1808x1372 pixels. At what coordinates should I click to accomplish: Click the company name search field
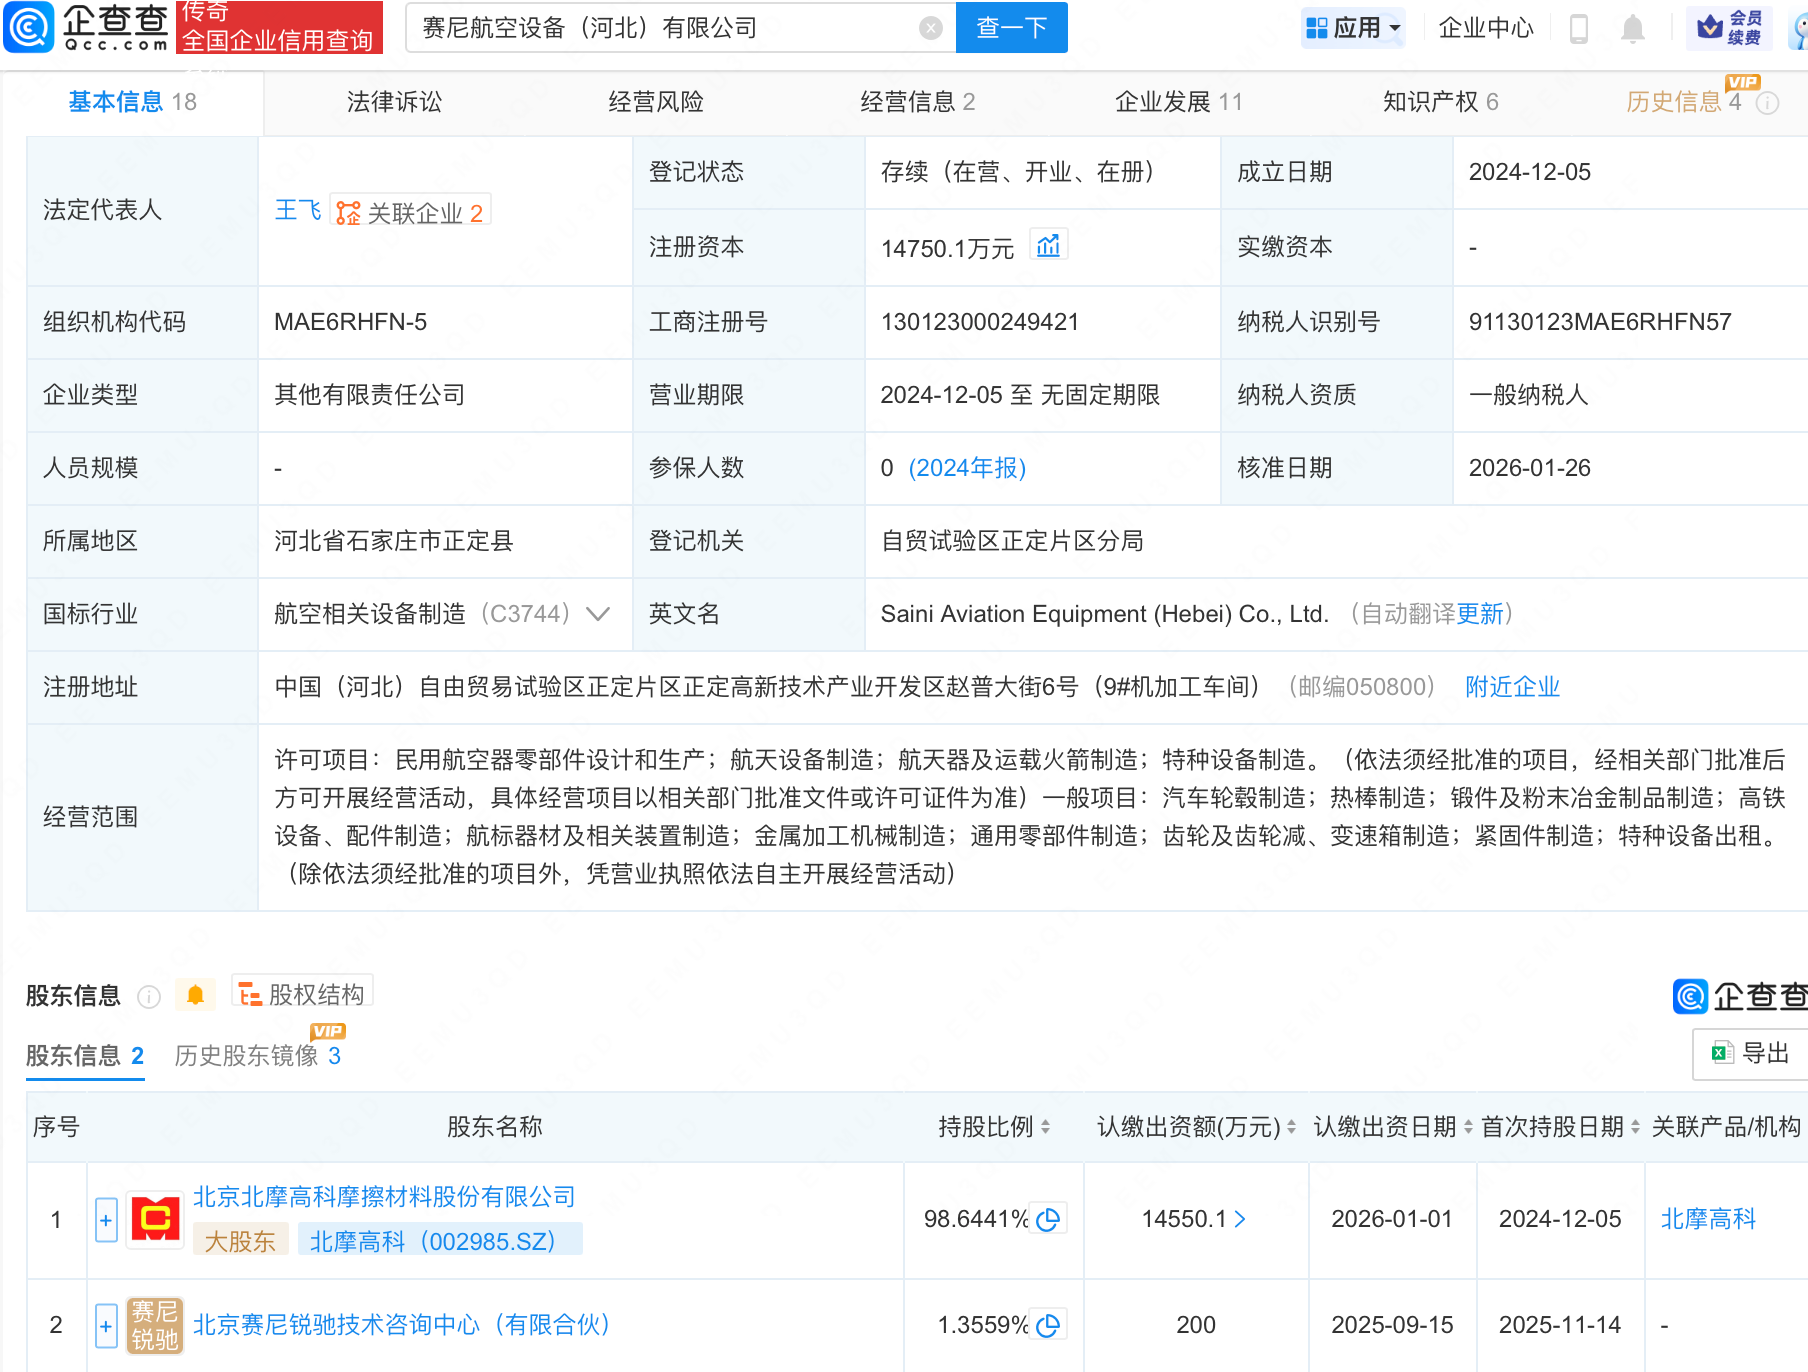pyautogui.click(x=665, y=28)
